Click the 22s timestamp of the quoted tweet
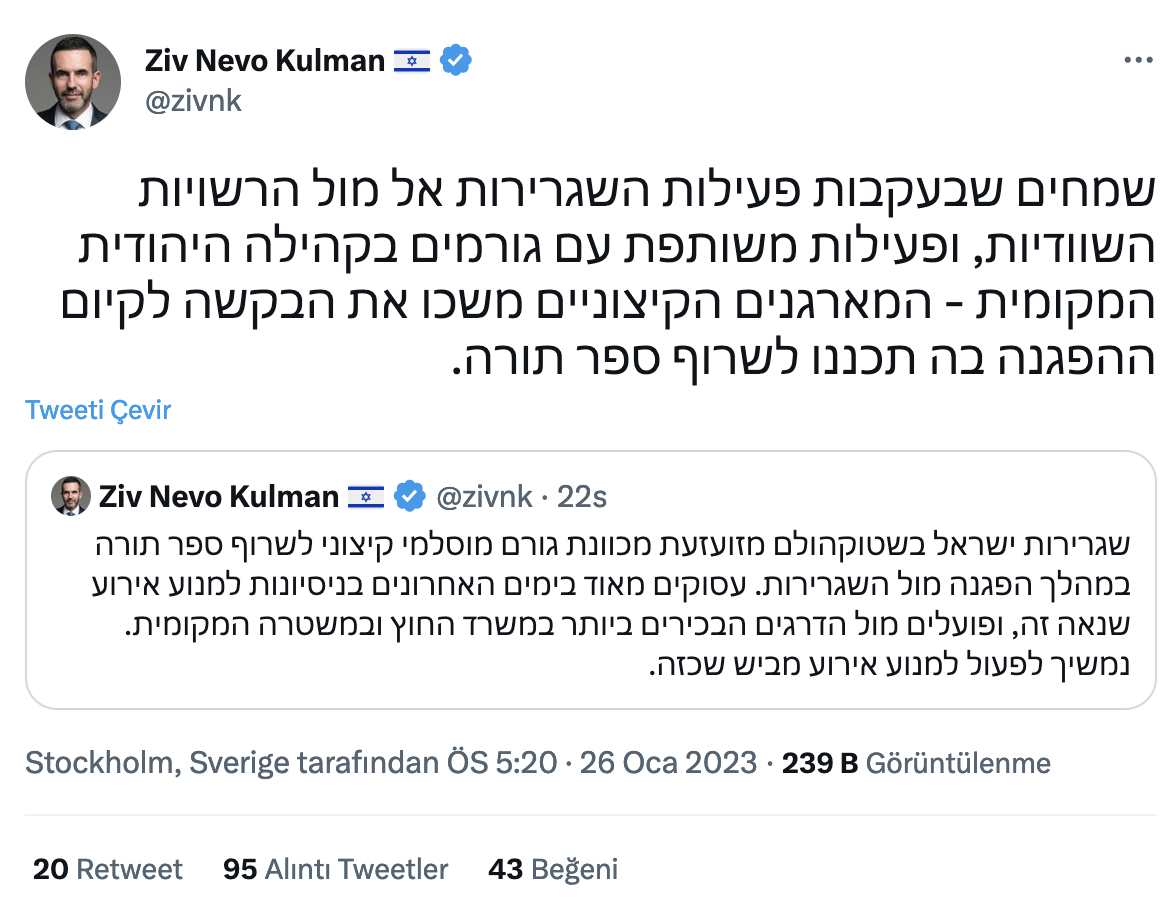Viewport: 1172px width, 910px height. pyautogui.click(x=582, y=496)
